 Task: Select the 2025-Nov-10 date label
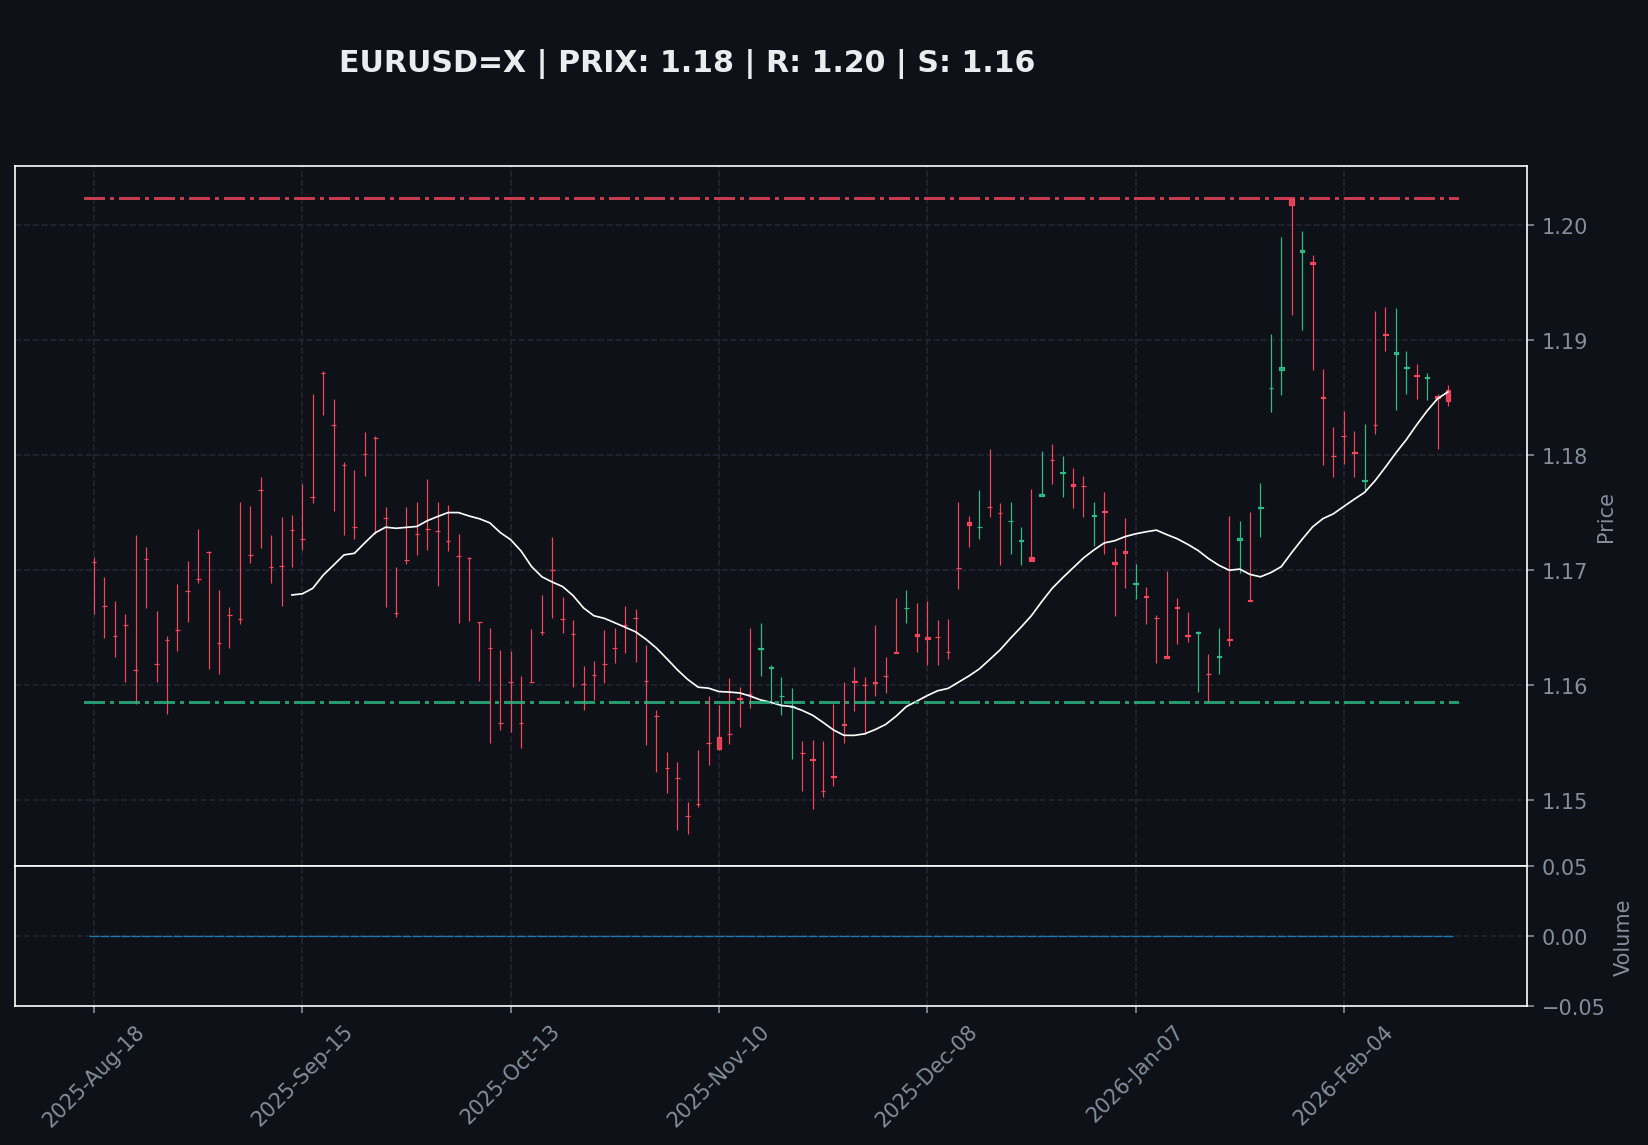(x=717, y=1075)
